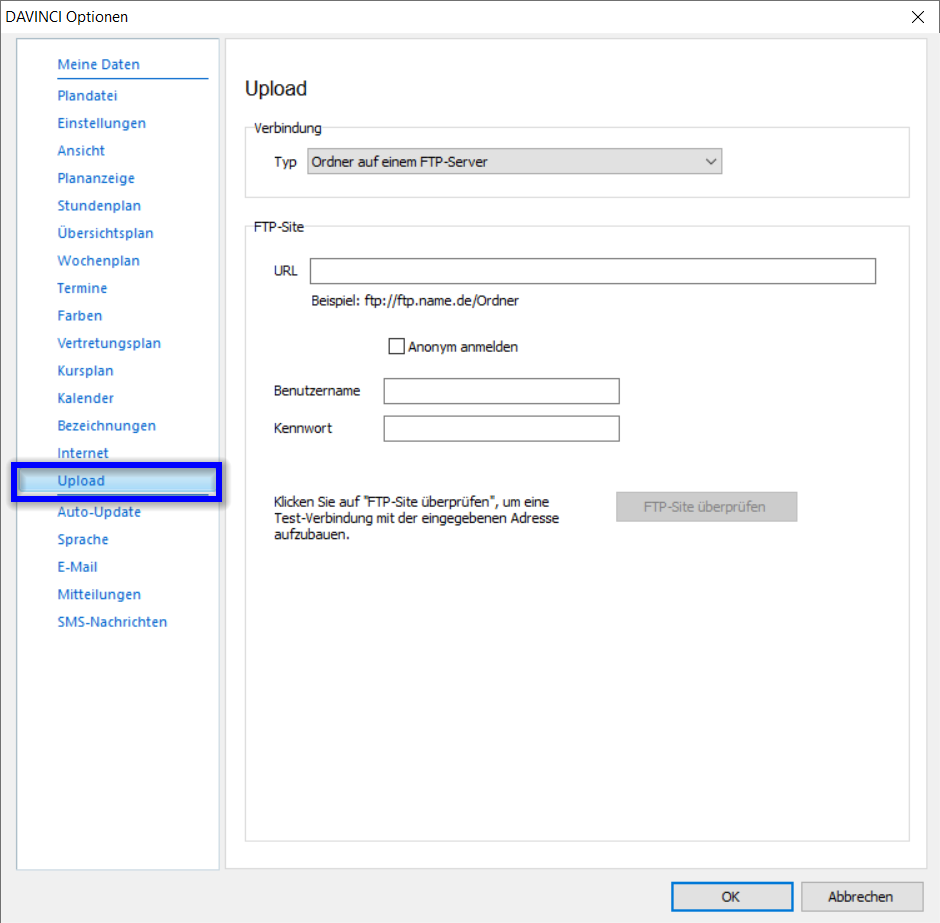Viewport: 940px width, 923px height.
Task: Go to Internet settings
Action: pyautogui.click(x=83, y=453)
